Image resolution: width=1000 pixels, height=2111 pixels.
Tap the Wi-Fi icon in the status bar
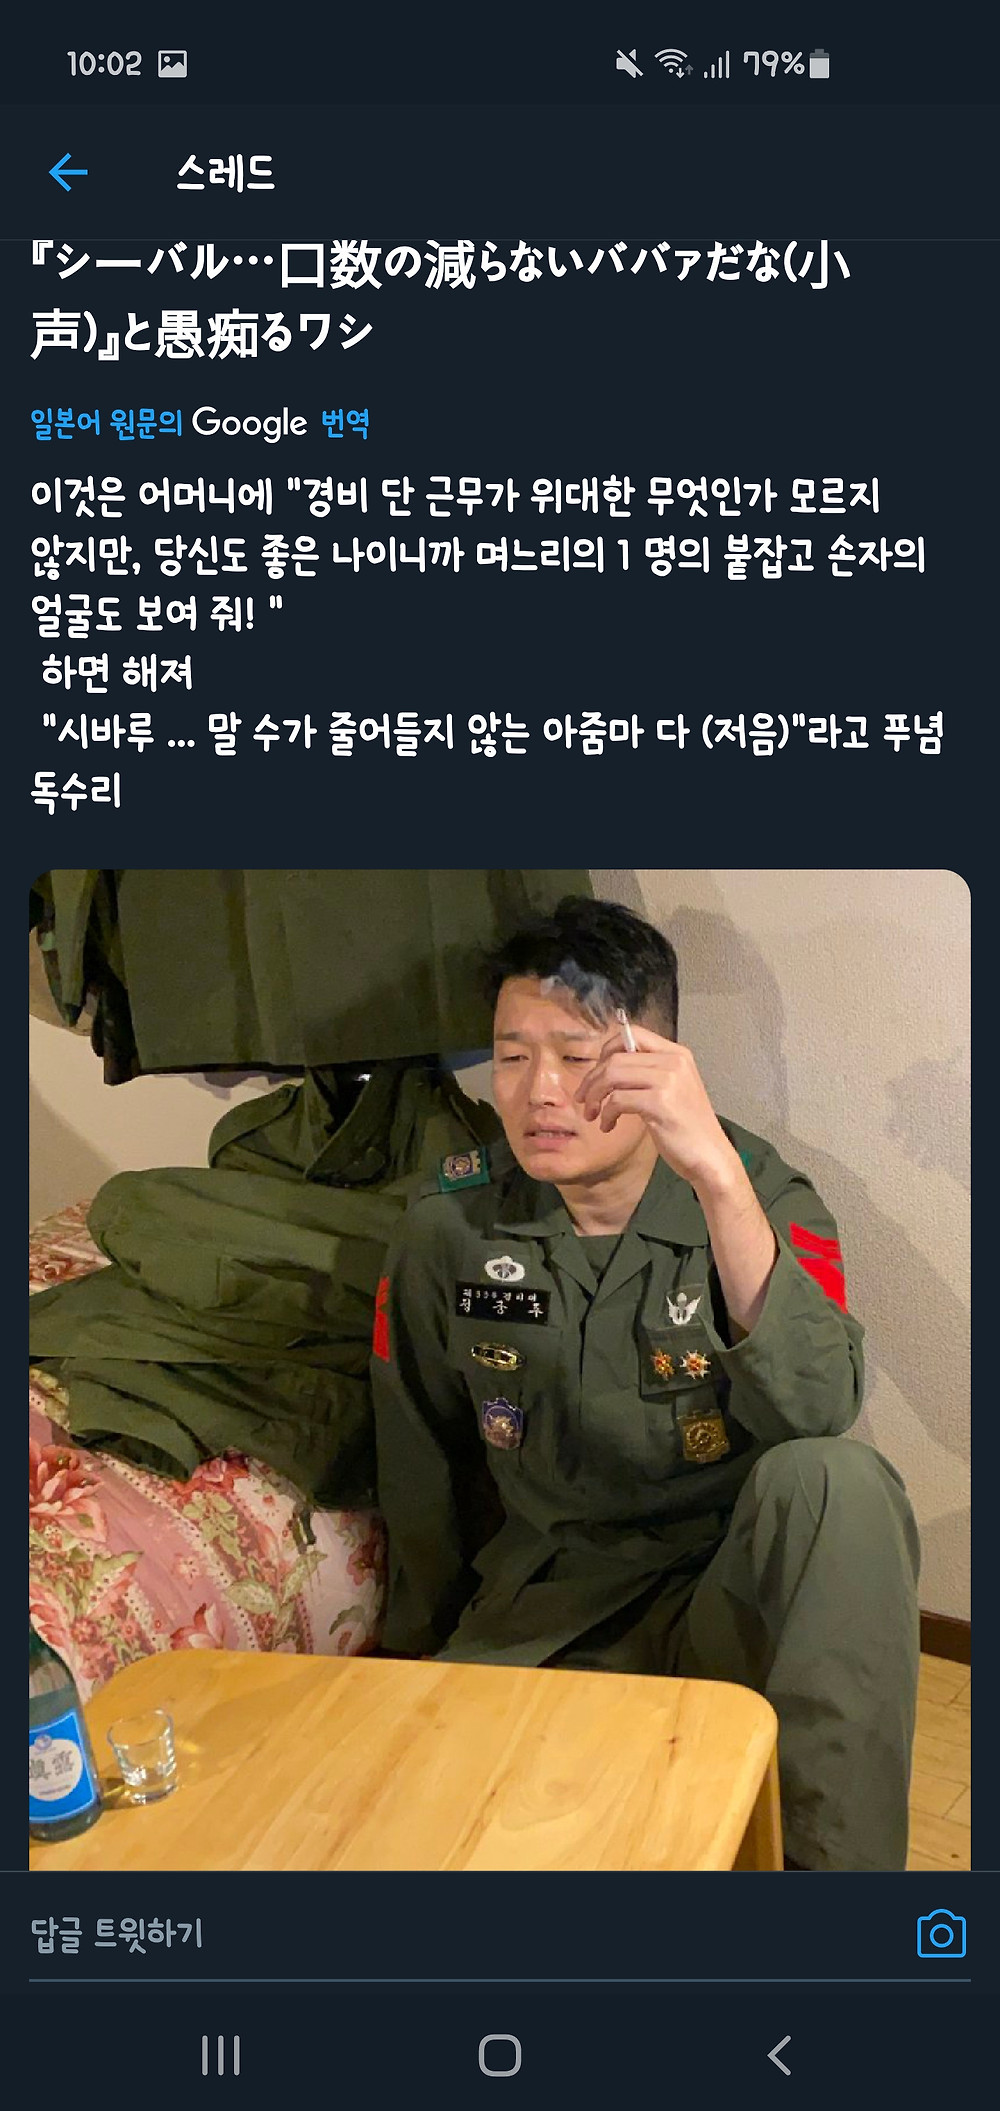tap(673, 65)
